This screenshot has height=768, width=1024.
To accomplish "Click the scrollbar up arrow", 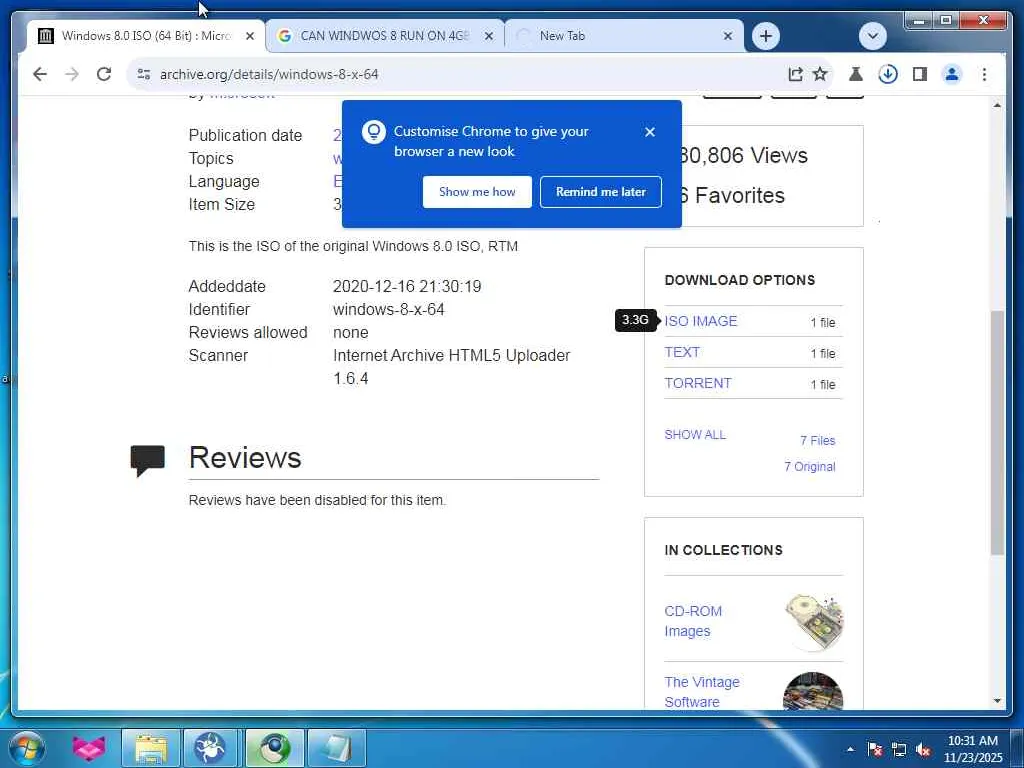I will tap(997, 105).
